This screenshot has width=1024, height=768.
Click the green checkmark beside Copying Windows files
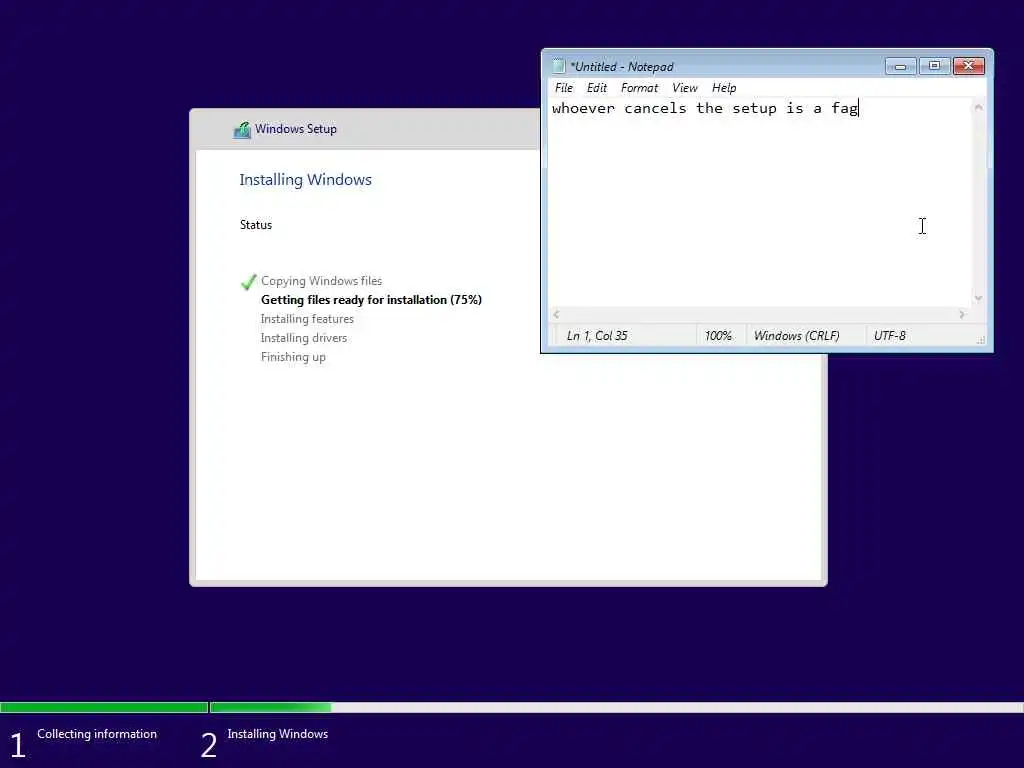click(x=248, y=281)
